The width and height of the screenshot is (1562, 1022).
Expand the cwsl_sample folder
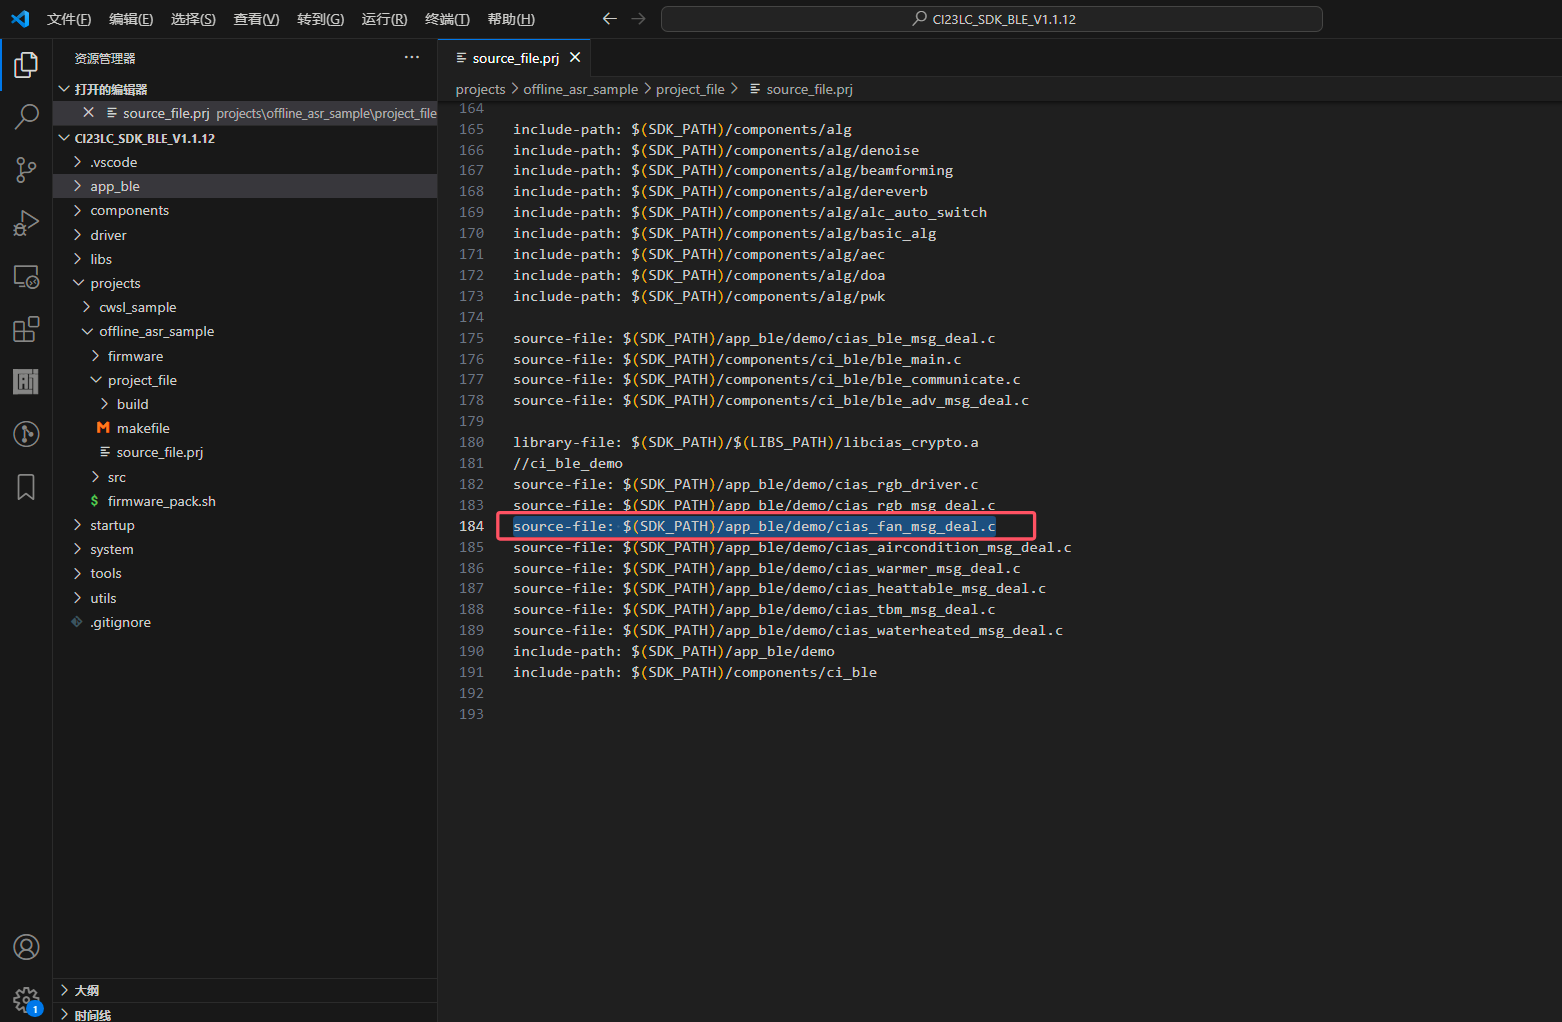tap(245, 307)
